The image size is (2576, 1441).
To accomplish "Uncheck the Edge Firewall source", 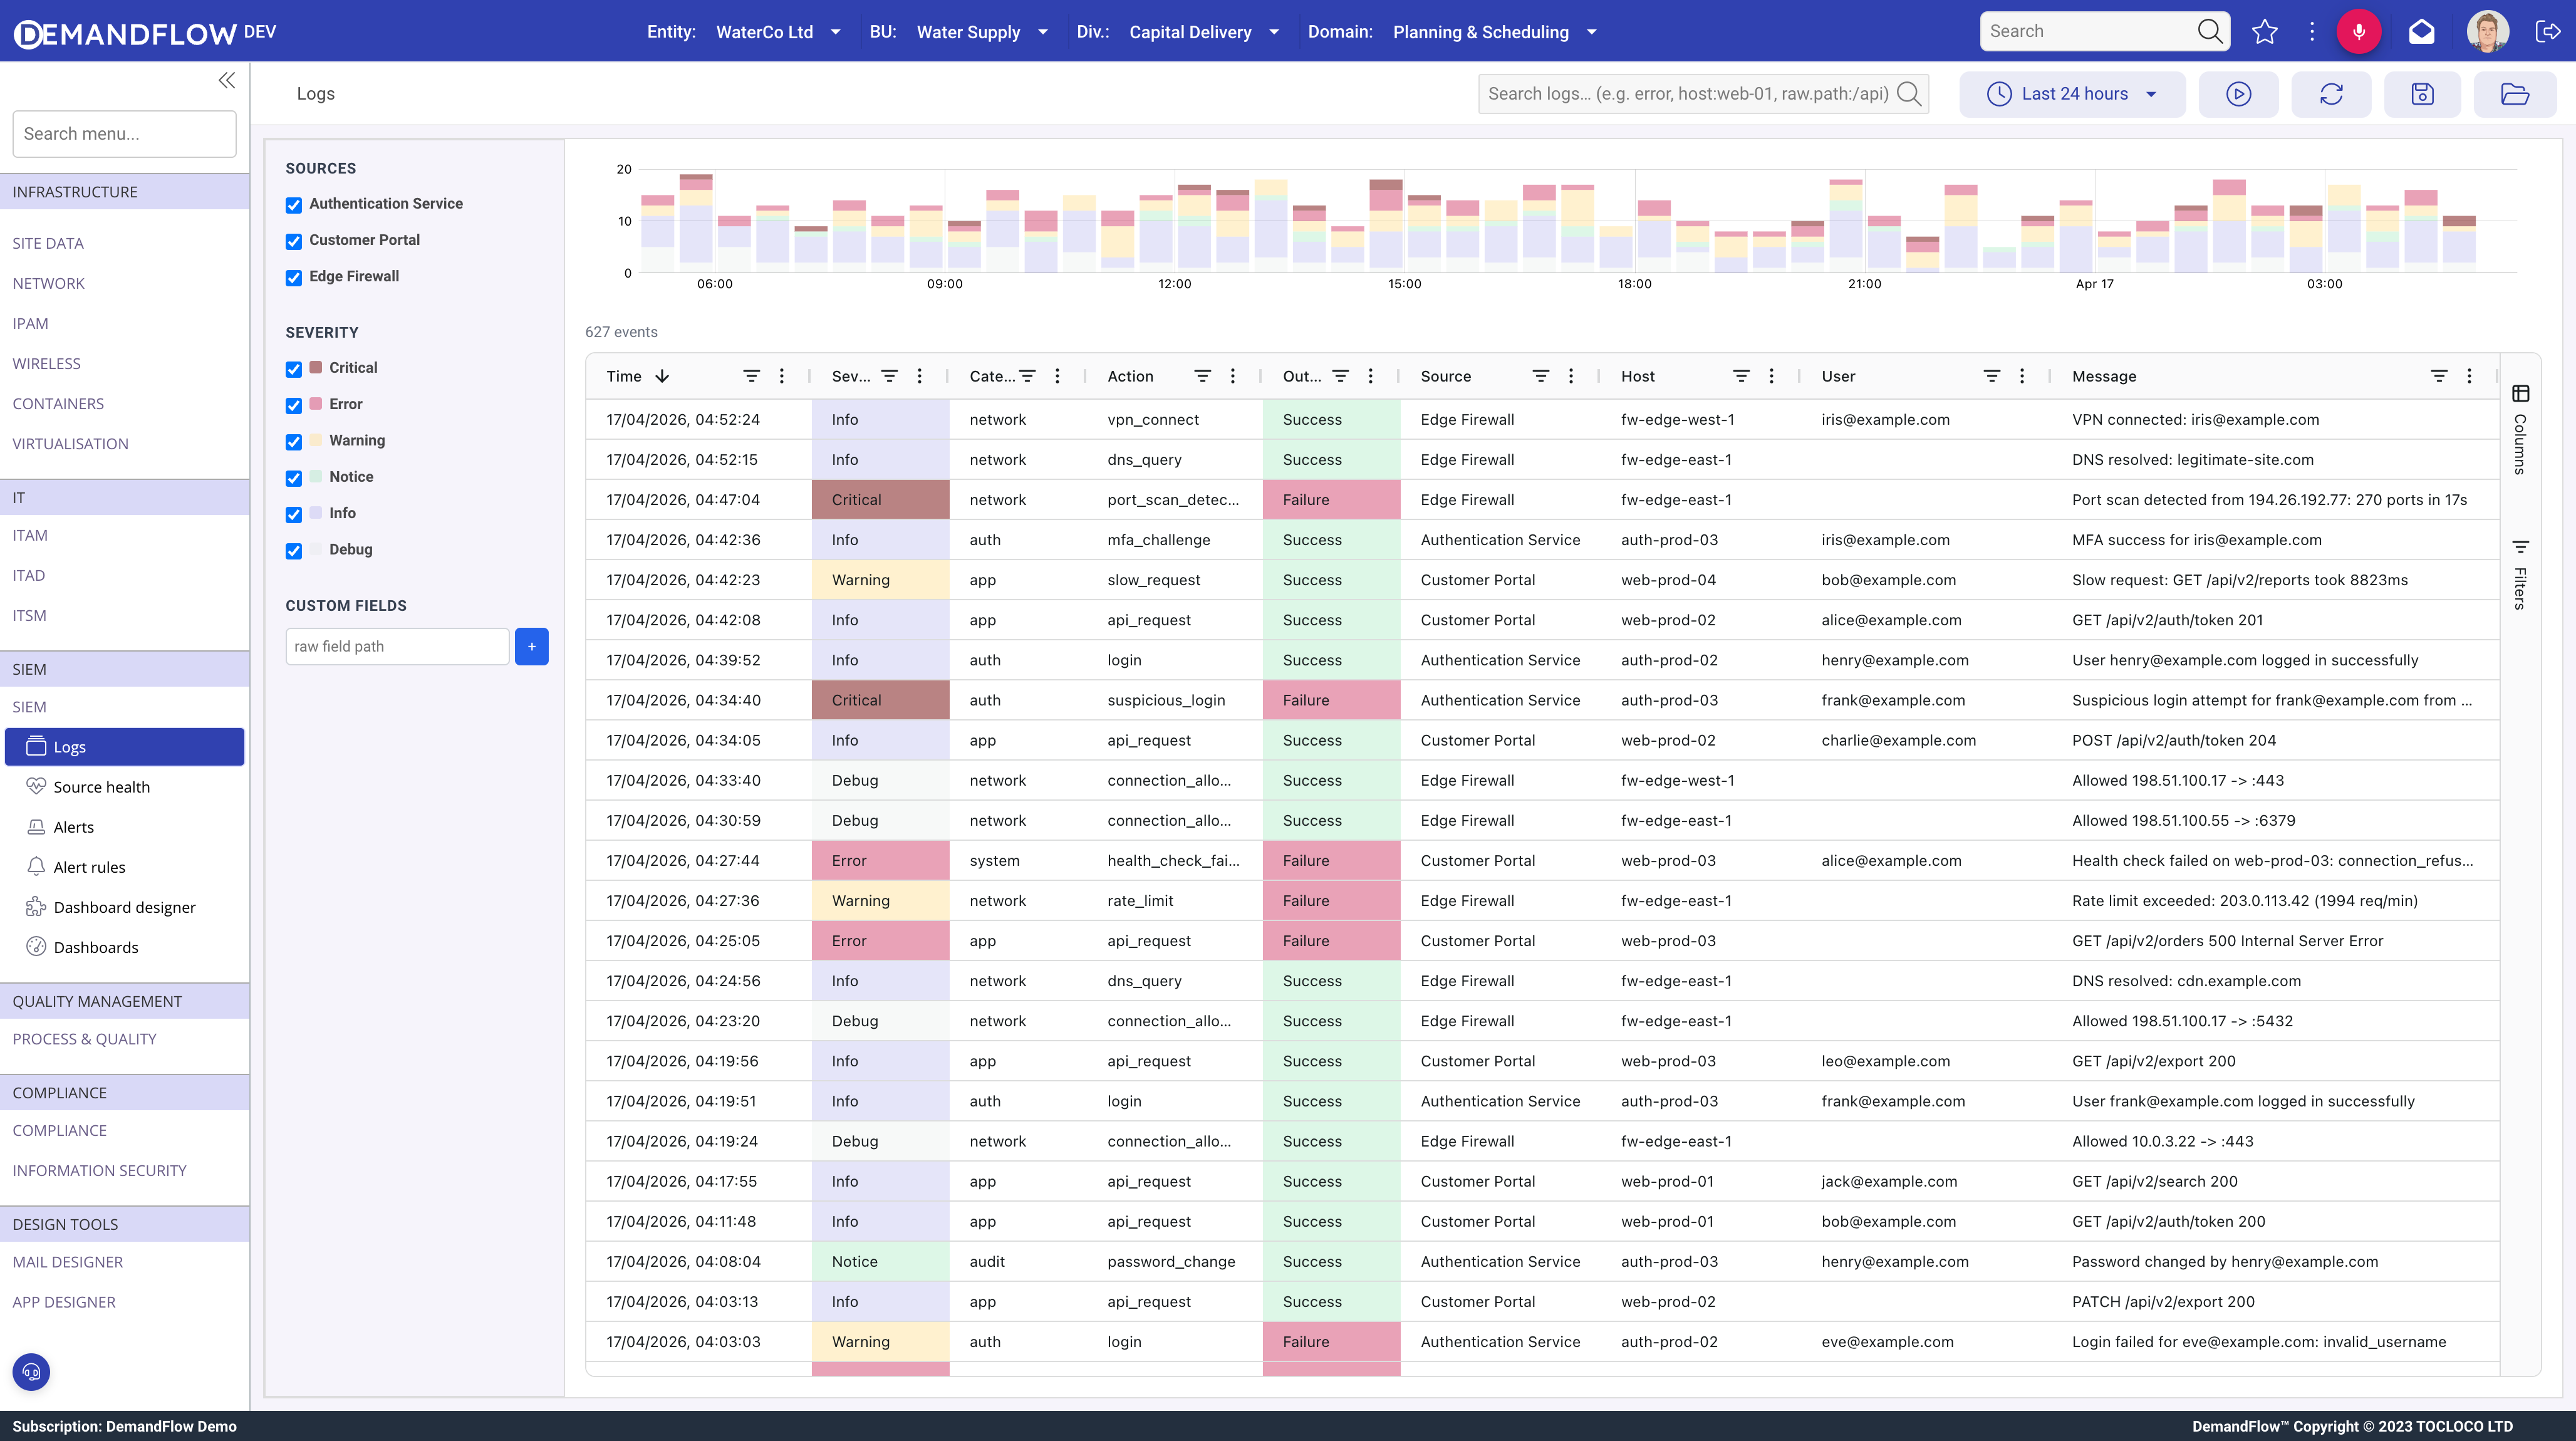I will (293, 278).
